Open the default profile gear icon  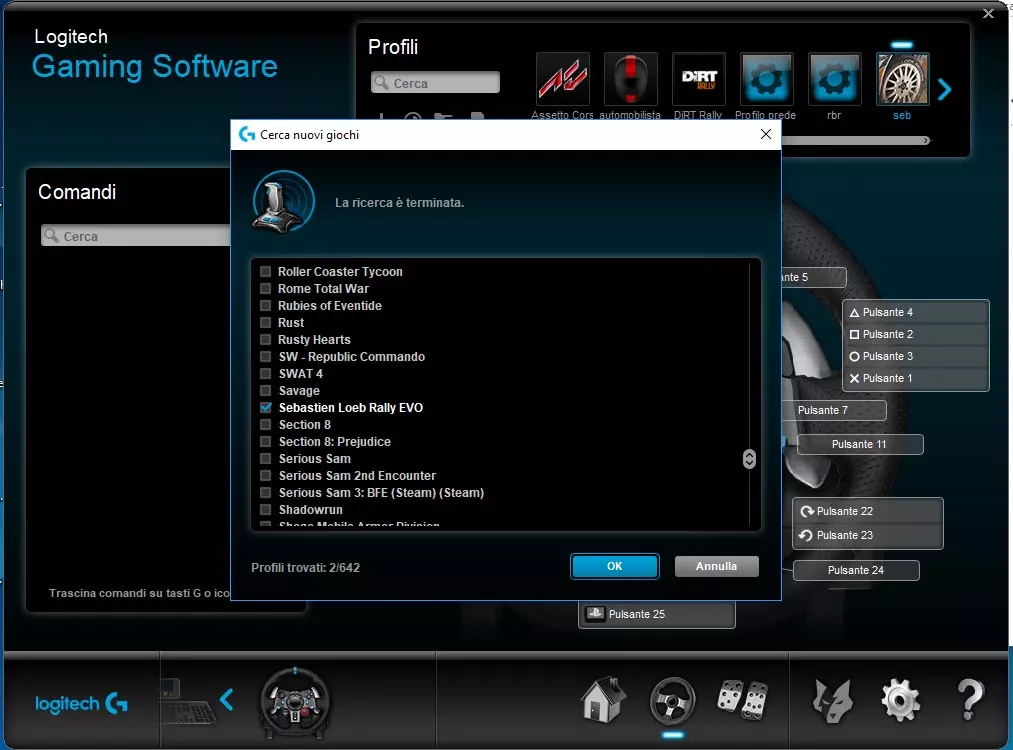click(766, 79)
